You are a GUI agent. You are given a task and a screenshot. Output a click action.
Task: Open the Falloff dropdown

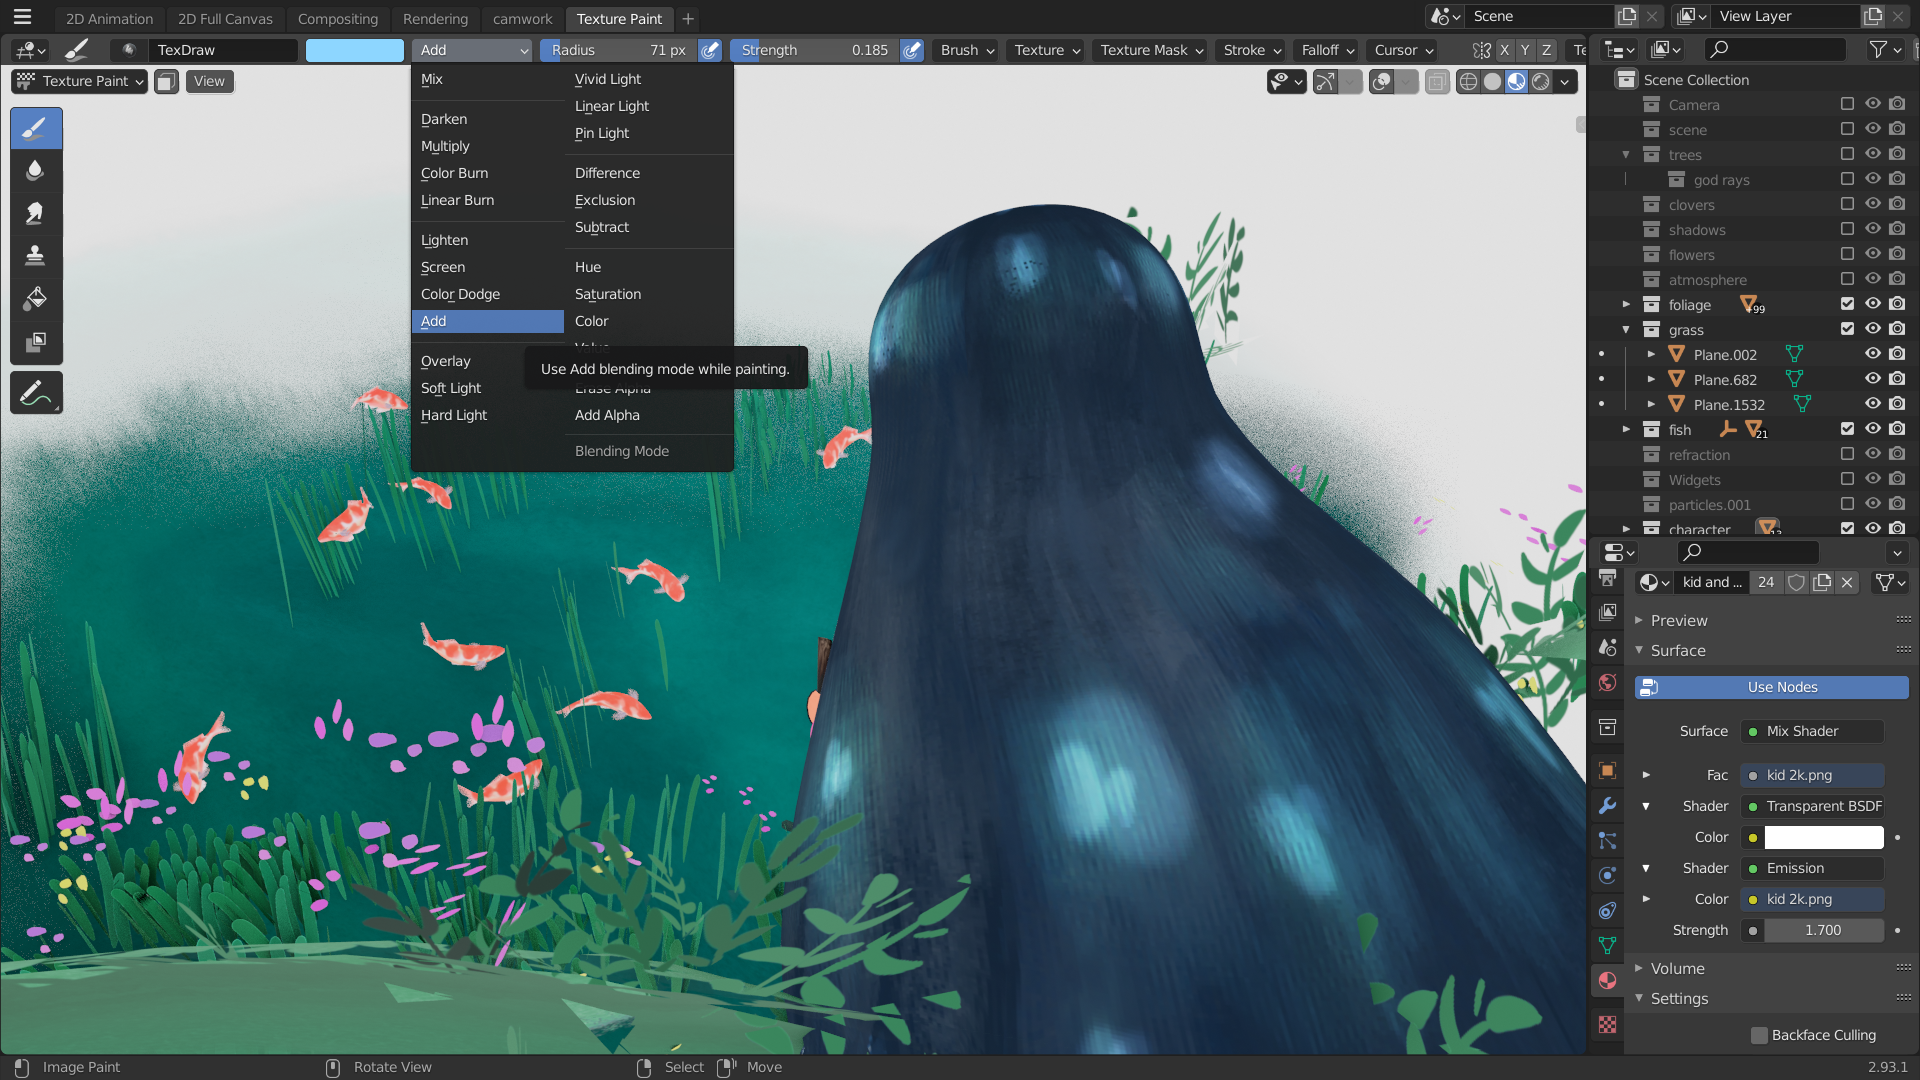(x=1327, y=50)
